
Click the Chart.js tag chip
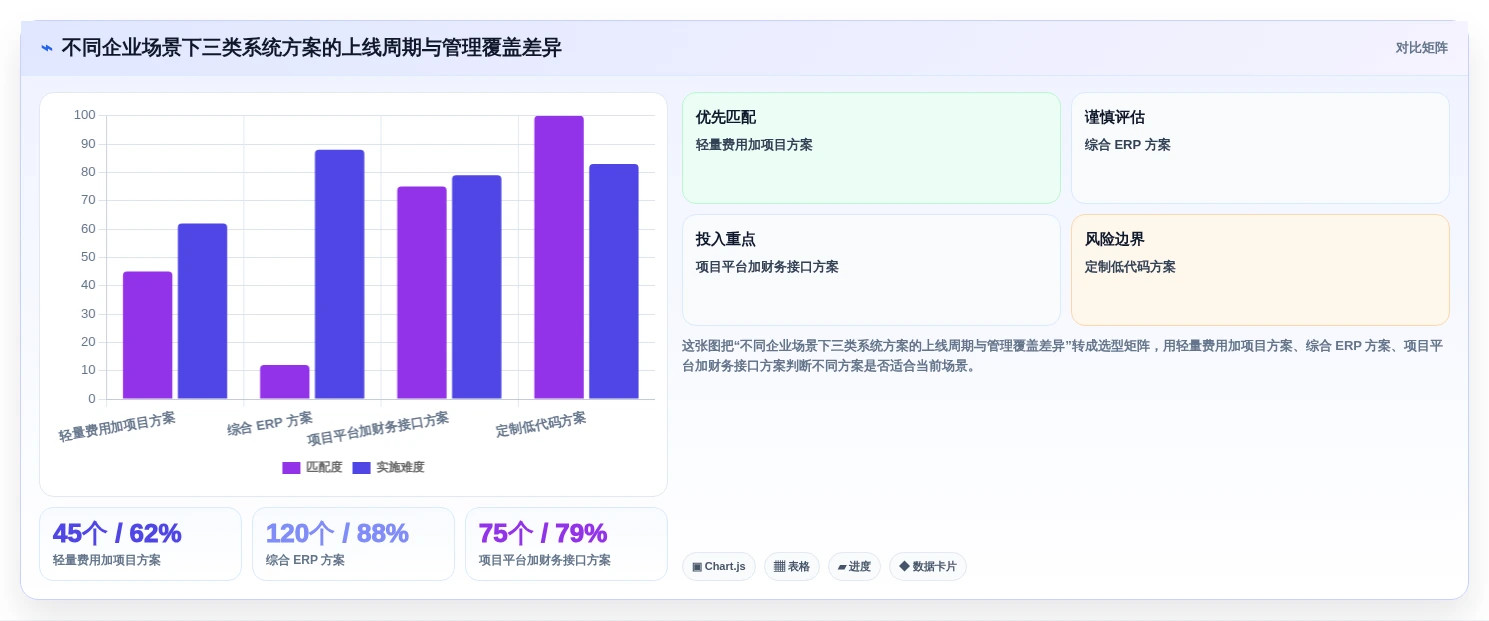(719, 567)
